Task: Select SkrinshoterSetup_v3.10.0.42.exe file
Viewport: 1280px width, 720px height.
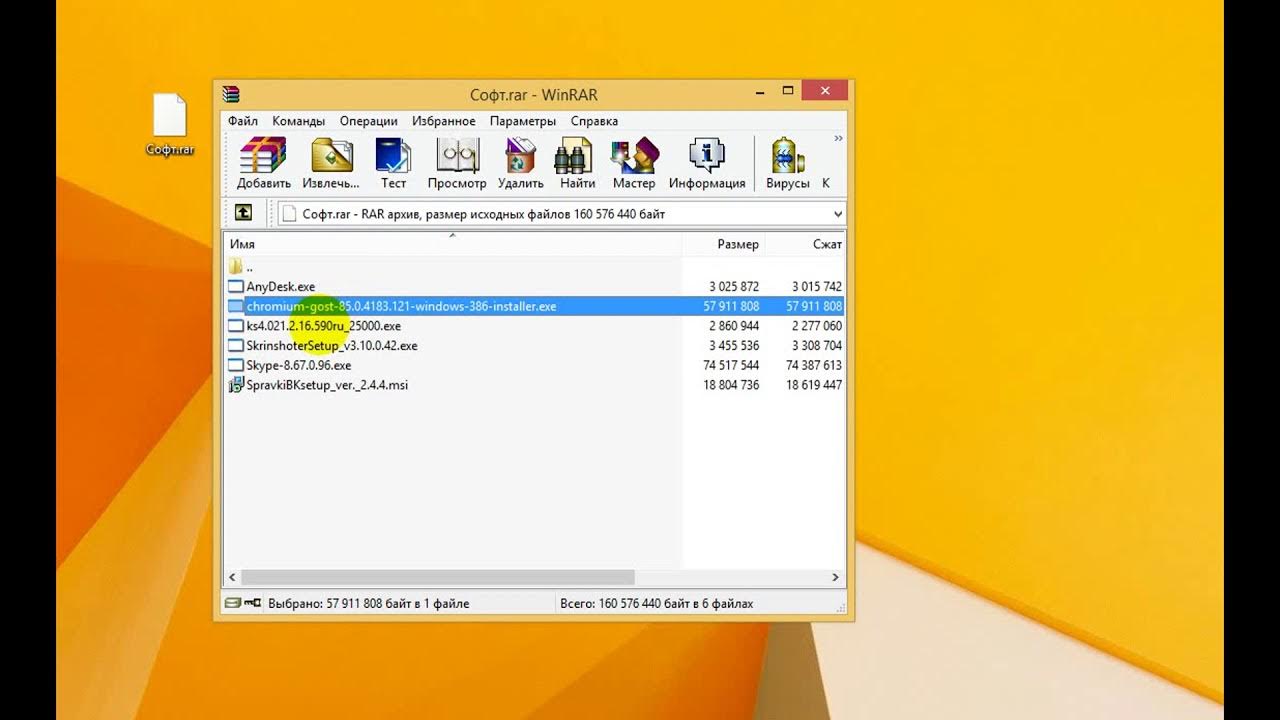Action: (x=332, y=346)
